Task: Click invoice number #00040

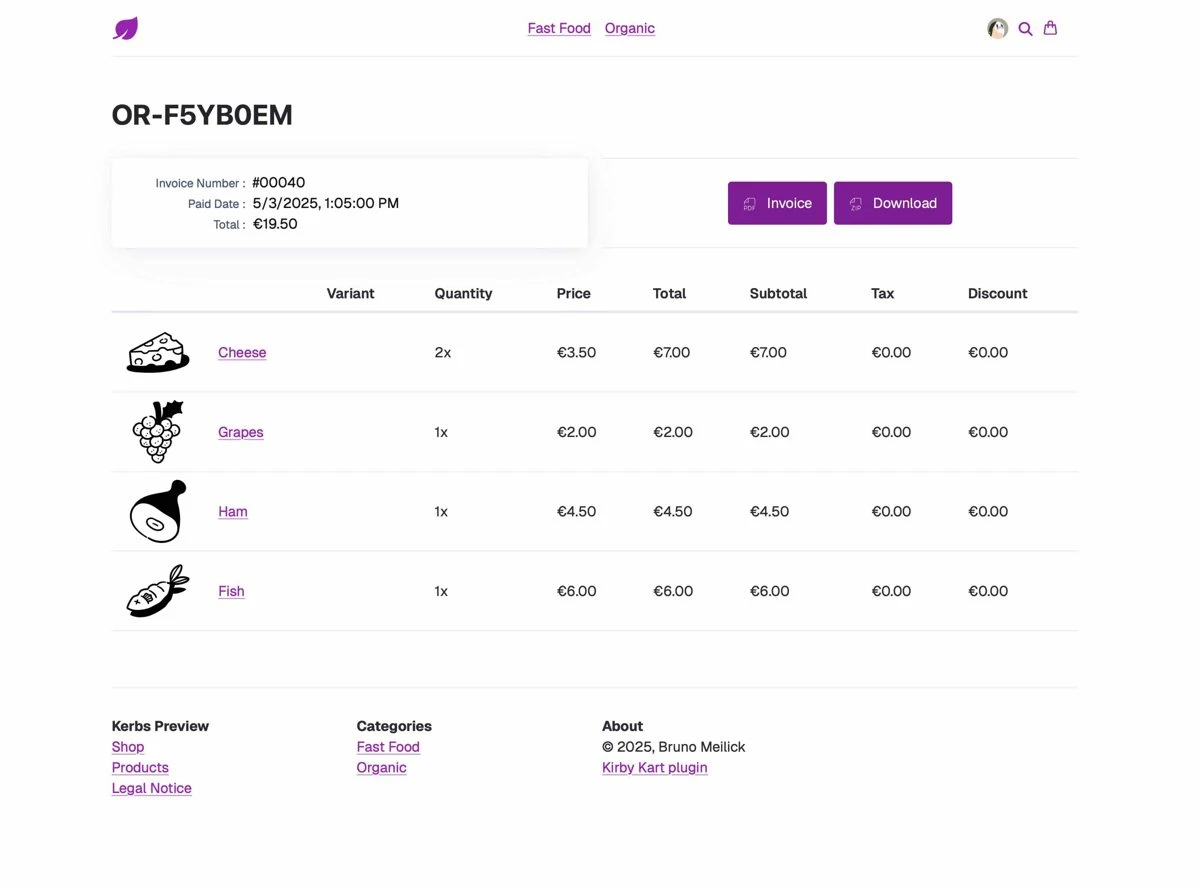Action: pos(279,182)
